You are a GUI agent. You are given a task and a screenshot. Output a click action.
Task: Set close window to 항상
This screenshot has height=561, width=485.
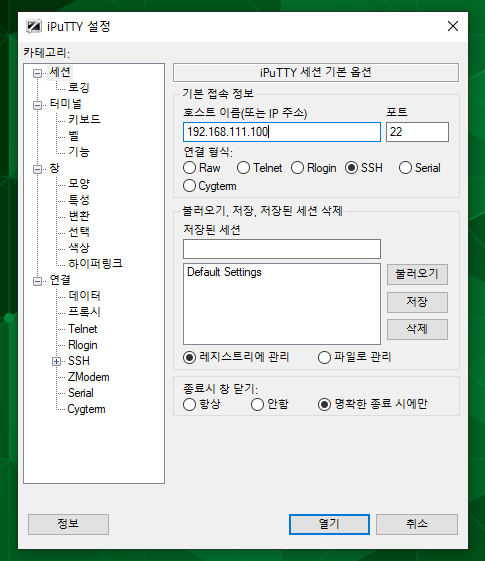pos(202,405)
